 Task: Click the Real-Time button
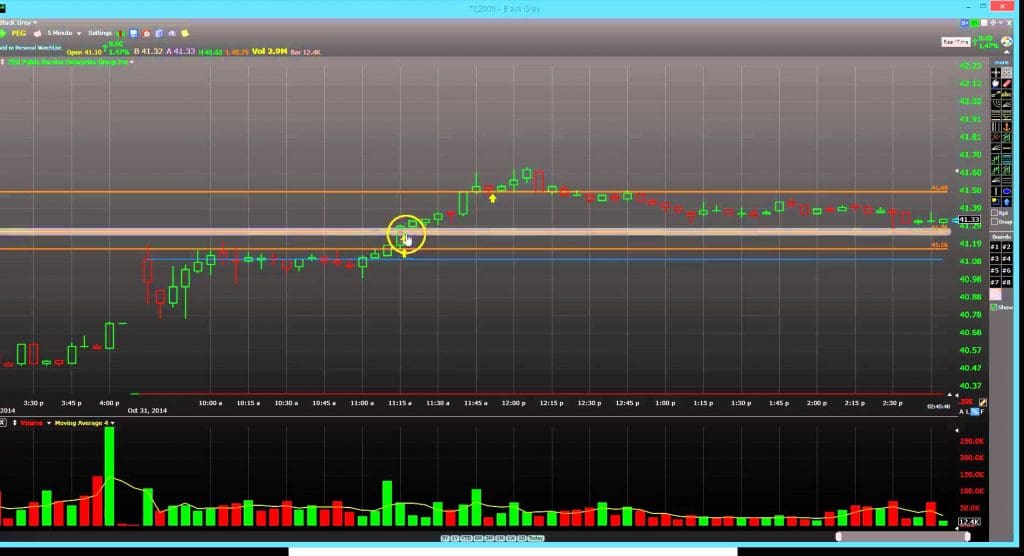click(956, 42)
